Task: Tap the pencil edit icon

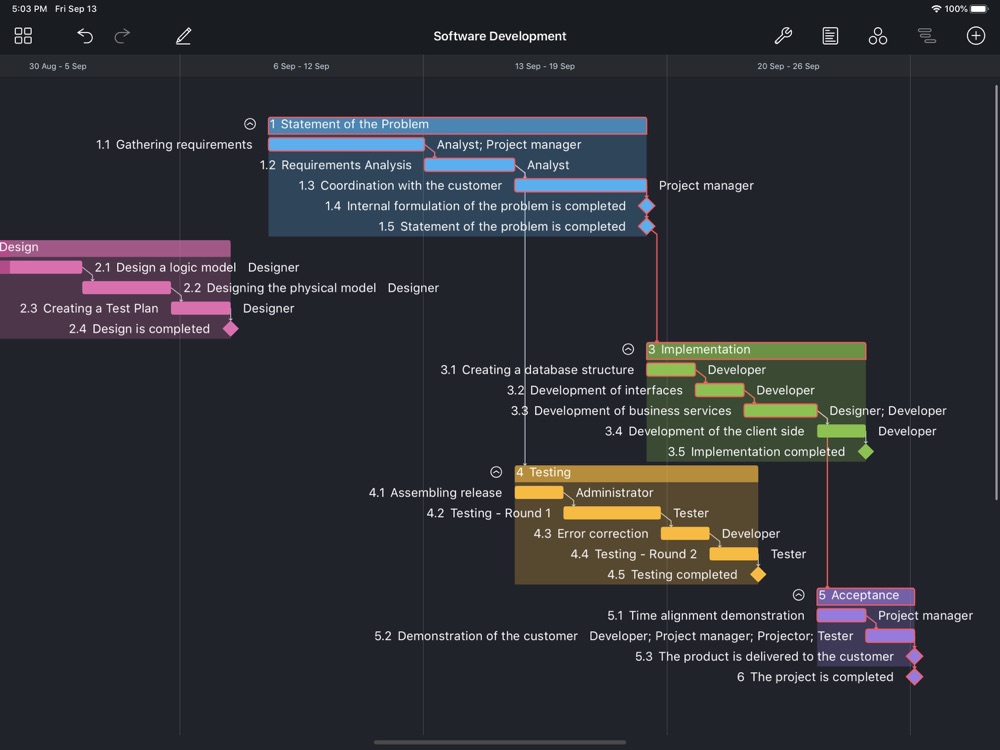Action: pos(183,36)
